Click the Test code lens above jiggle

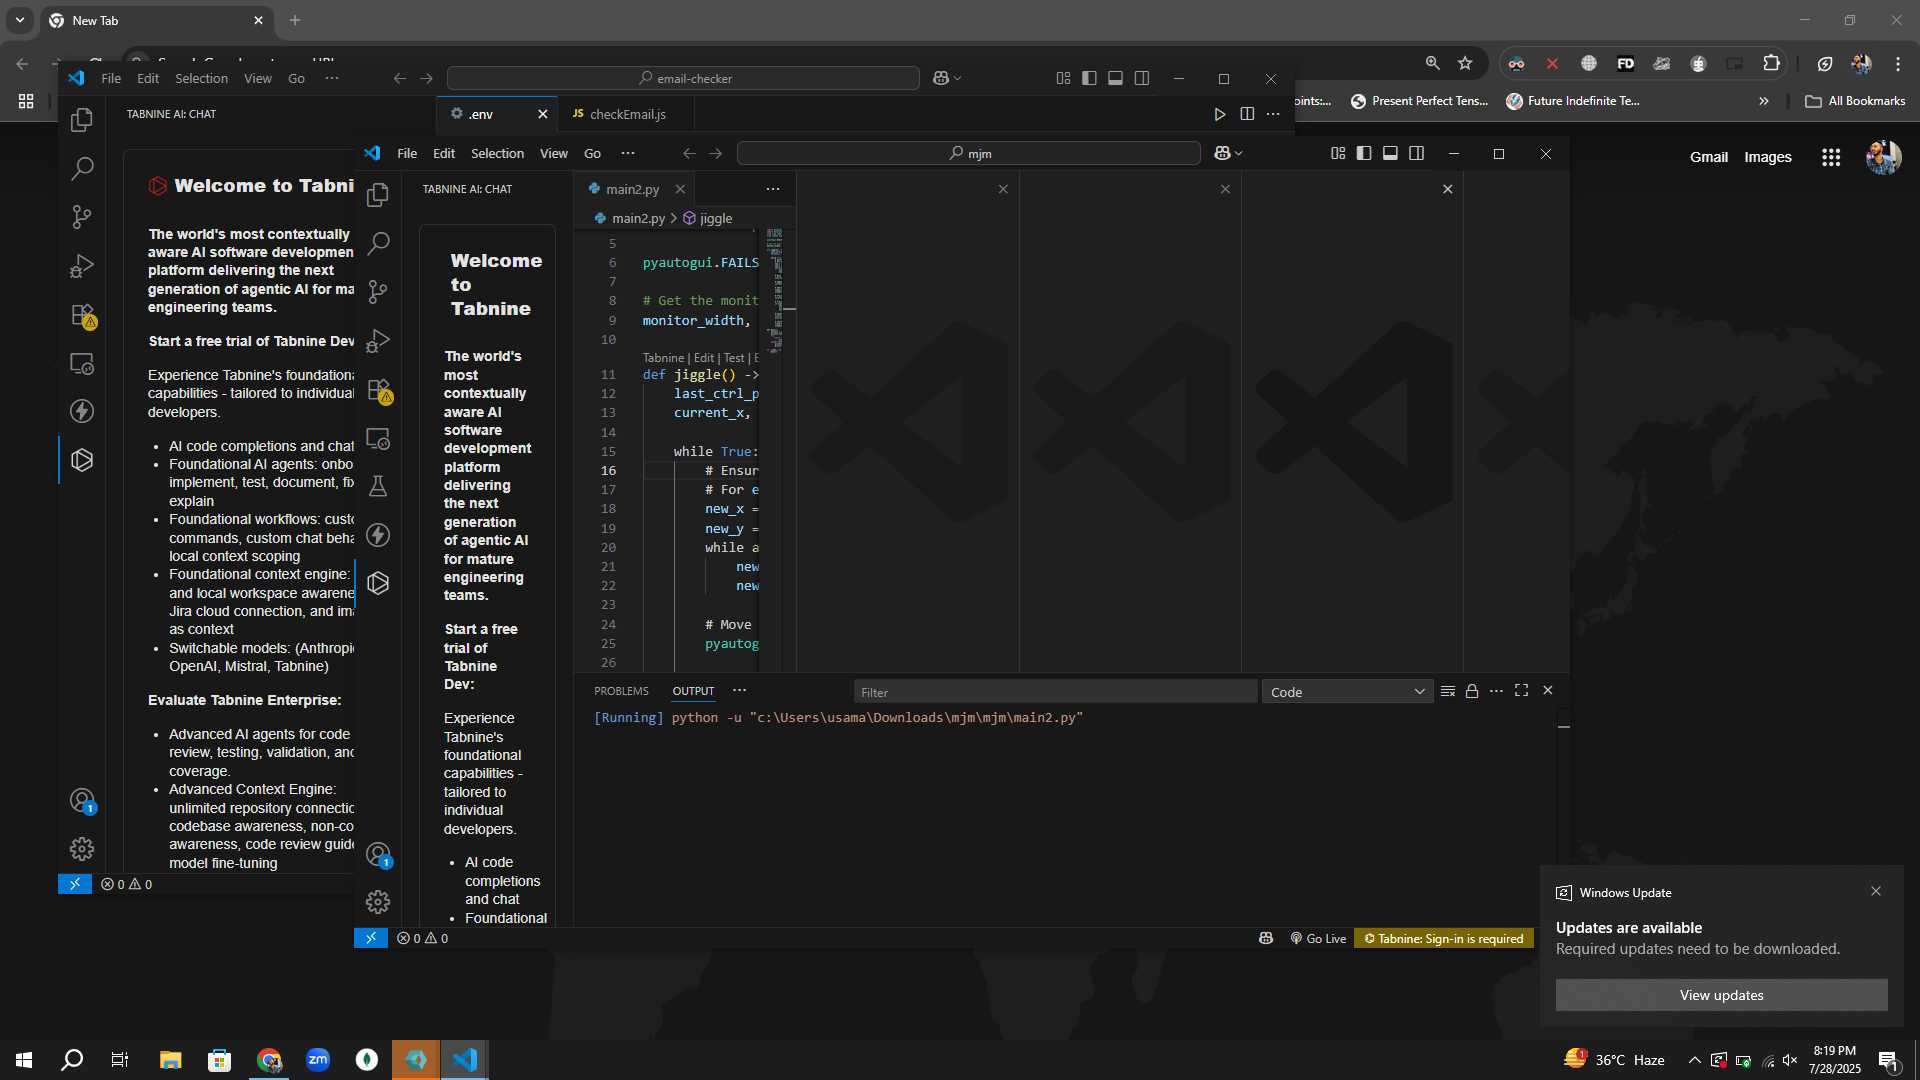coord(734,357)
